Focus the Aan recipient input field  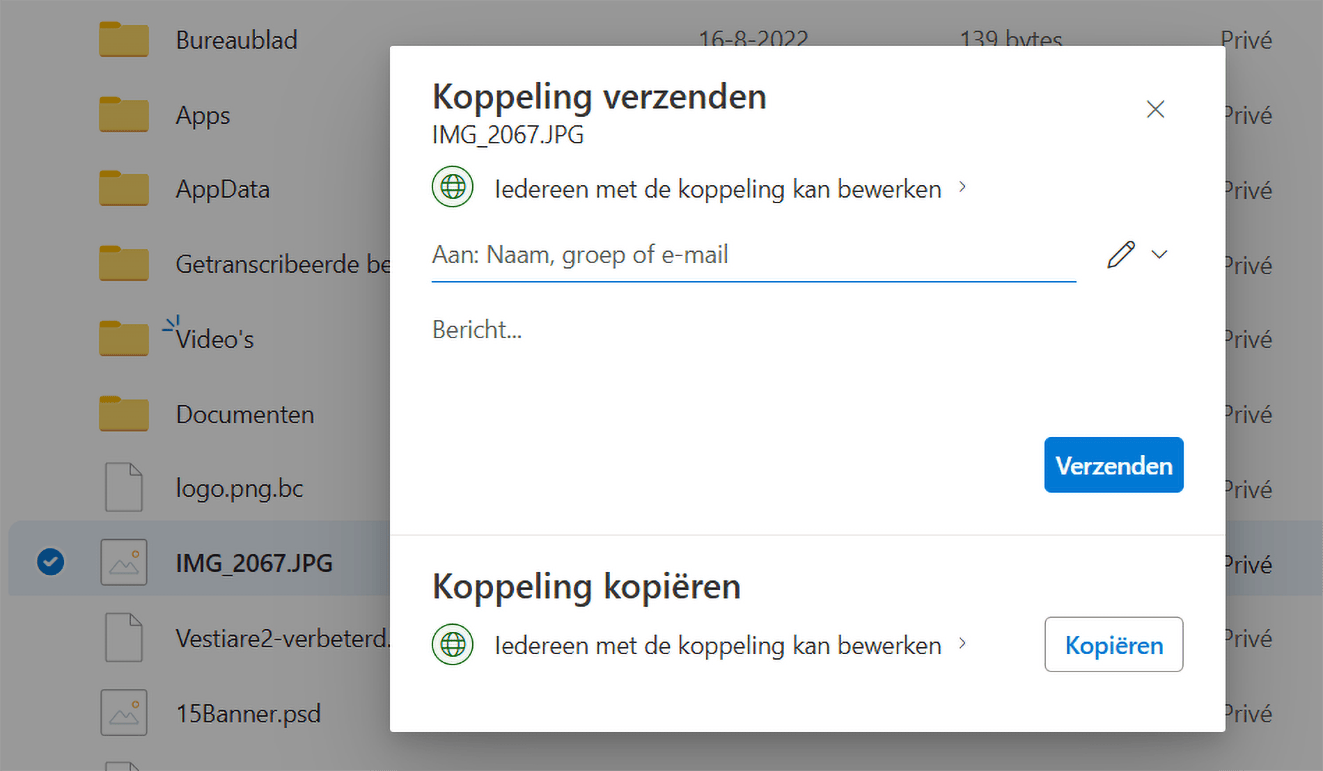point(753,256)
